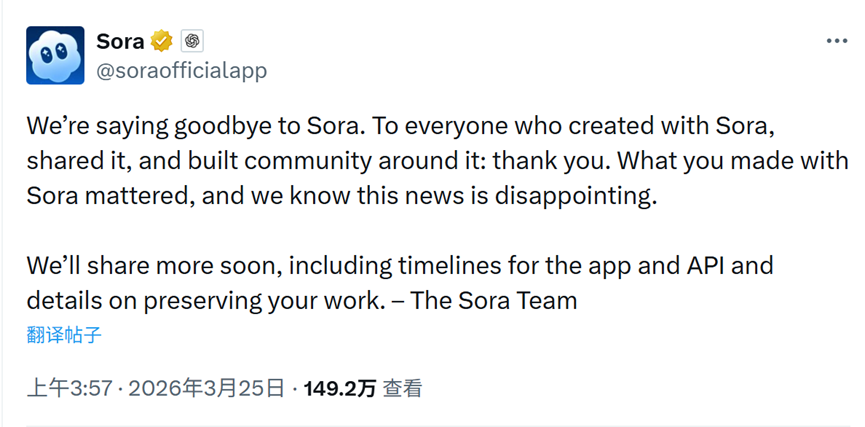Click the date 2026年3月25日
Viewport: 865px width, 427px height.
click(207, 388)
